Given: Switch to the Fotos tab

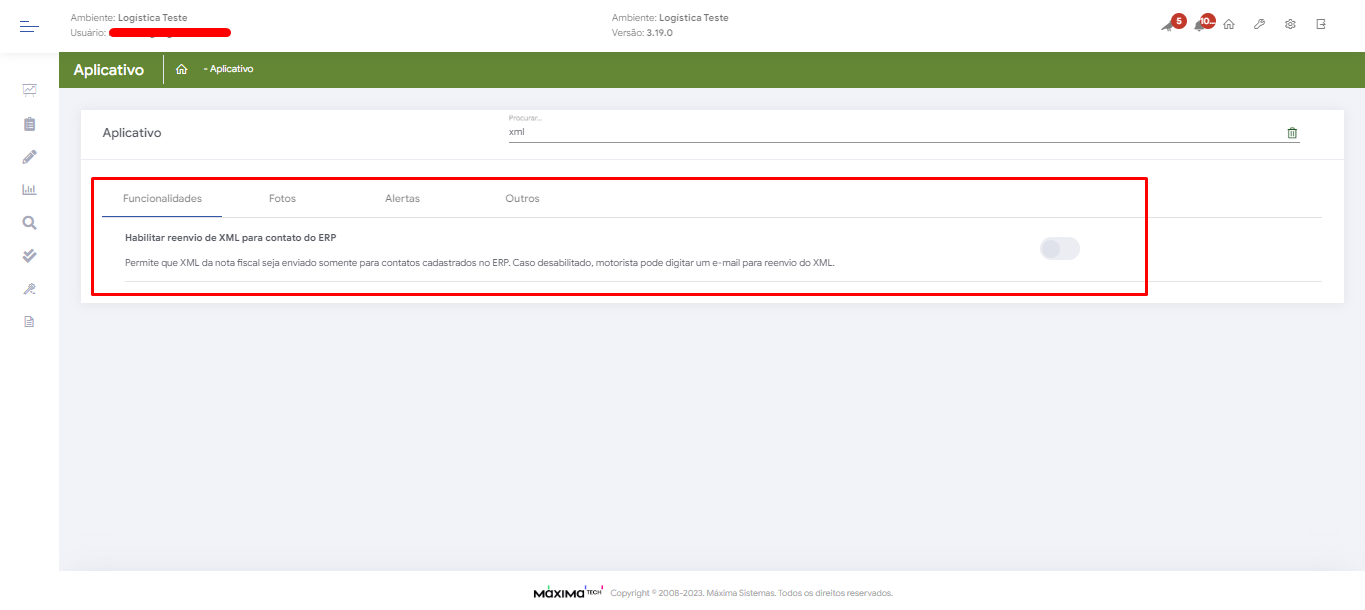Looking at the screenshot, I should click(282, 199).
